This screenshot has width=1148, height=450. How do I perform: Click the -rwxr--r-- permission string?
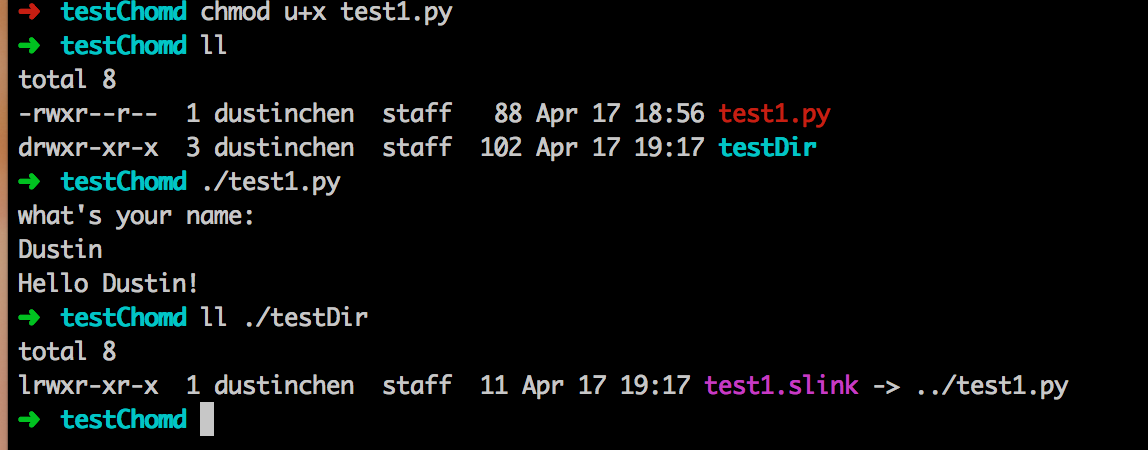tap(88, 113)
